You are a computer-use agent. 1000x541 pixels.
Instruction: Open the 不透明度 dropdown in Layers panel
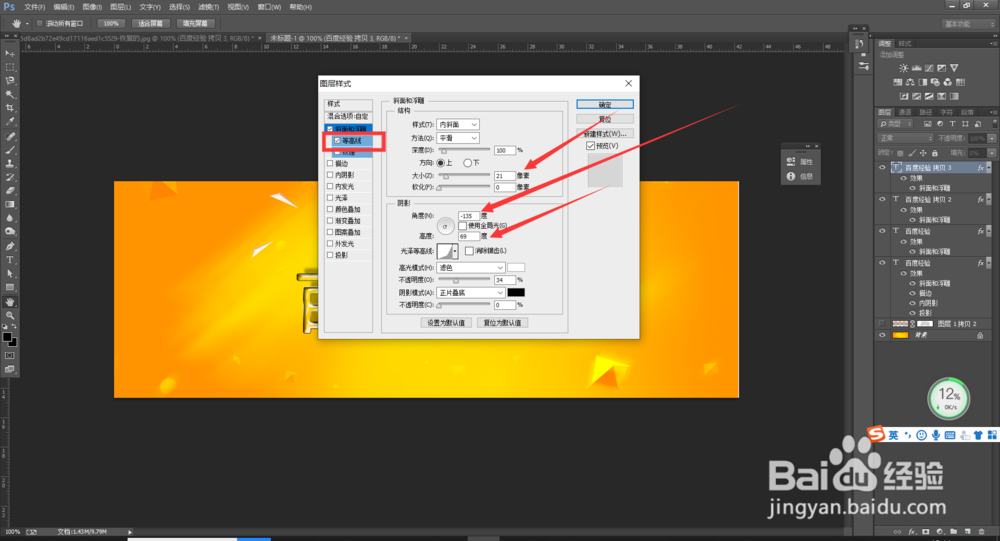point(992,138)
